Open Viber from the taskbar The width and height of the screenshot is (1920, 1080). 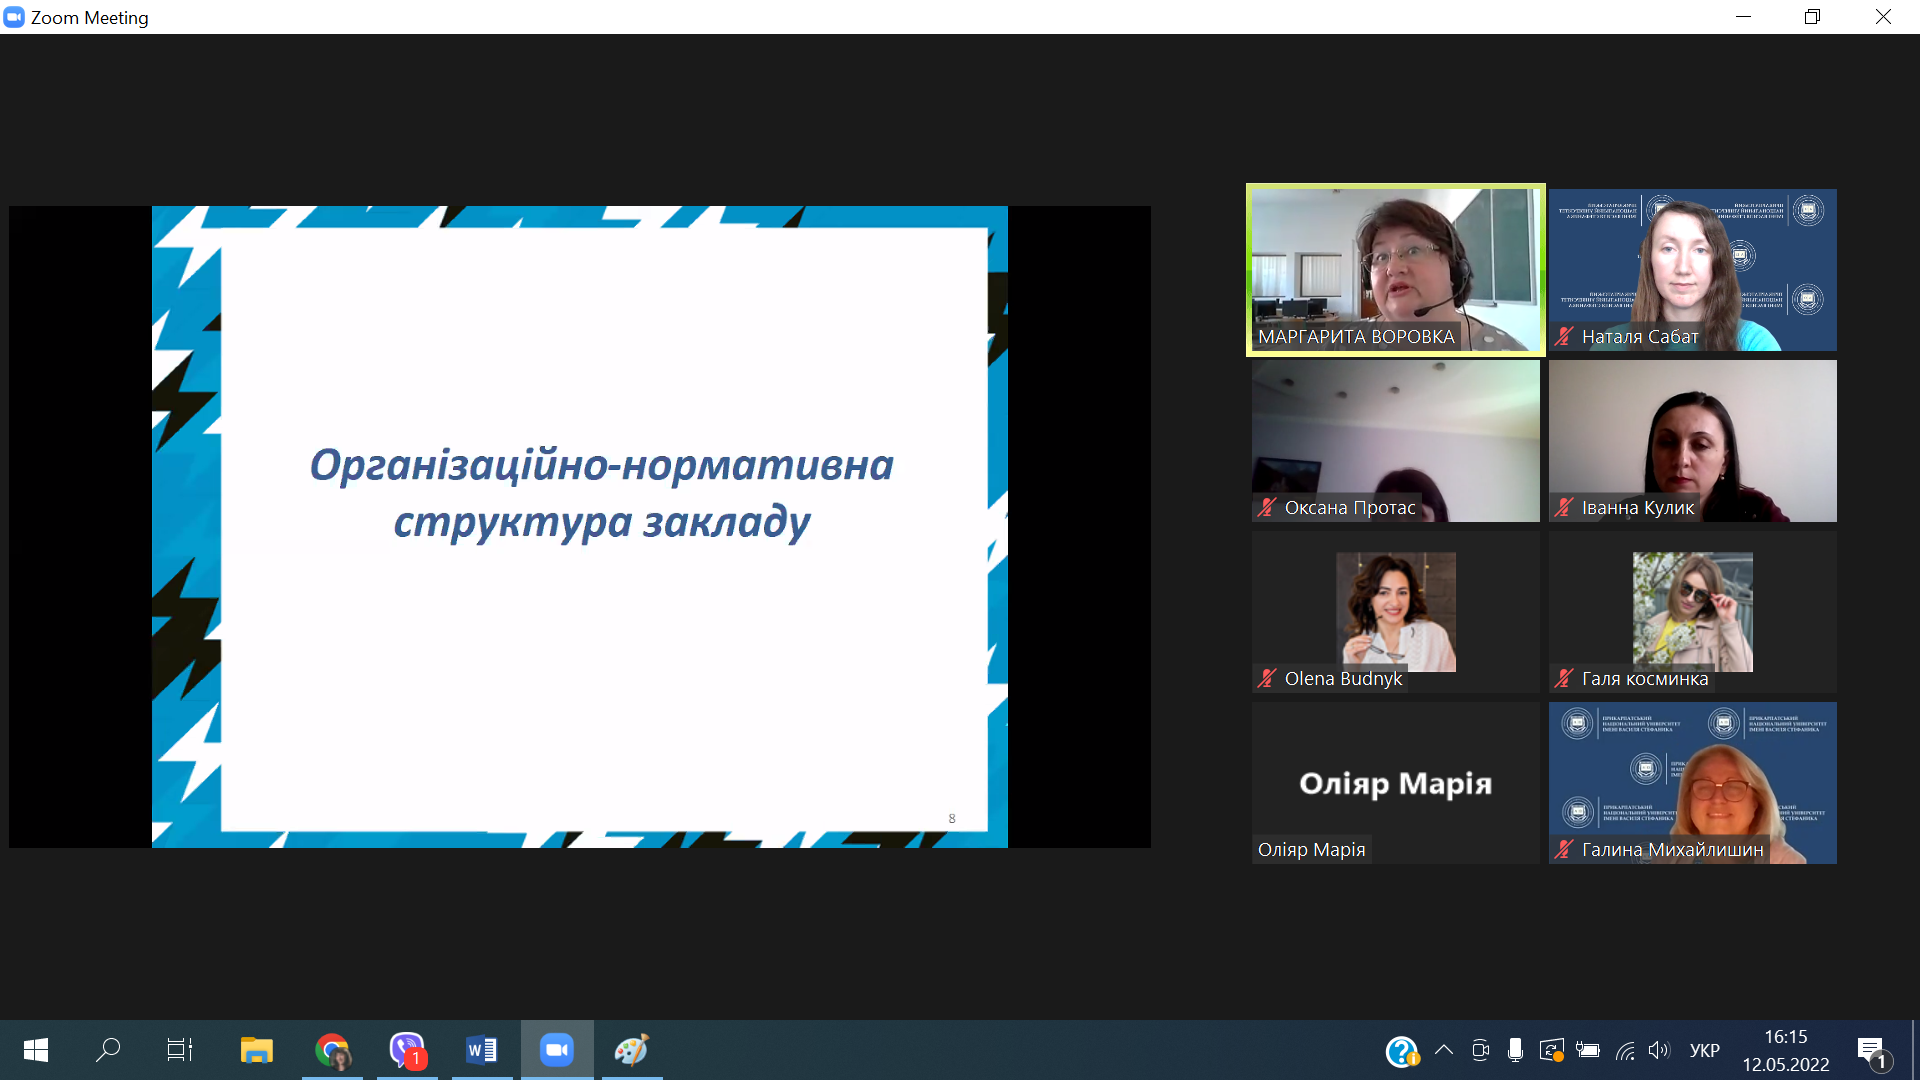(x=407, y=1050)
